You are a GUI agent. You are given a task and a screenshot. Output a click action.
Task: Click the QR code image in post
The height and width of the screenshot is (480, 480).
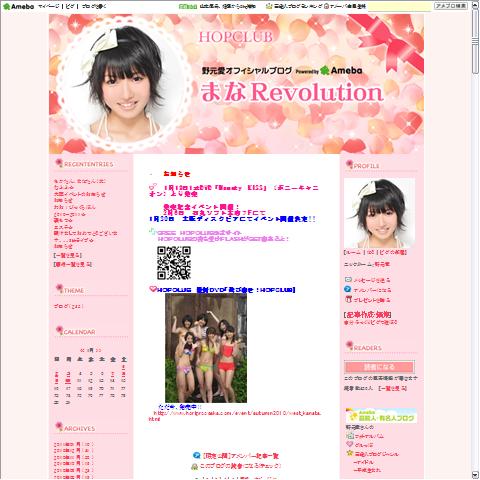(x=174, y=263)
